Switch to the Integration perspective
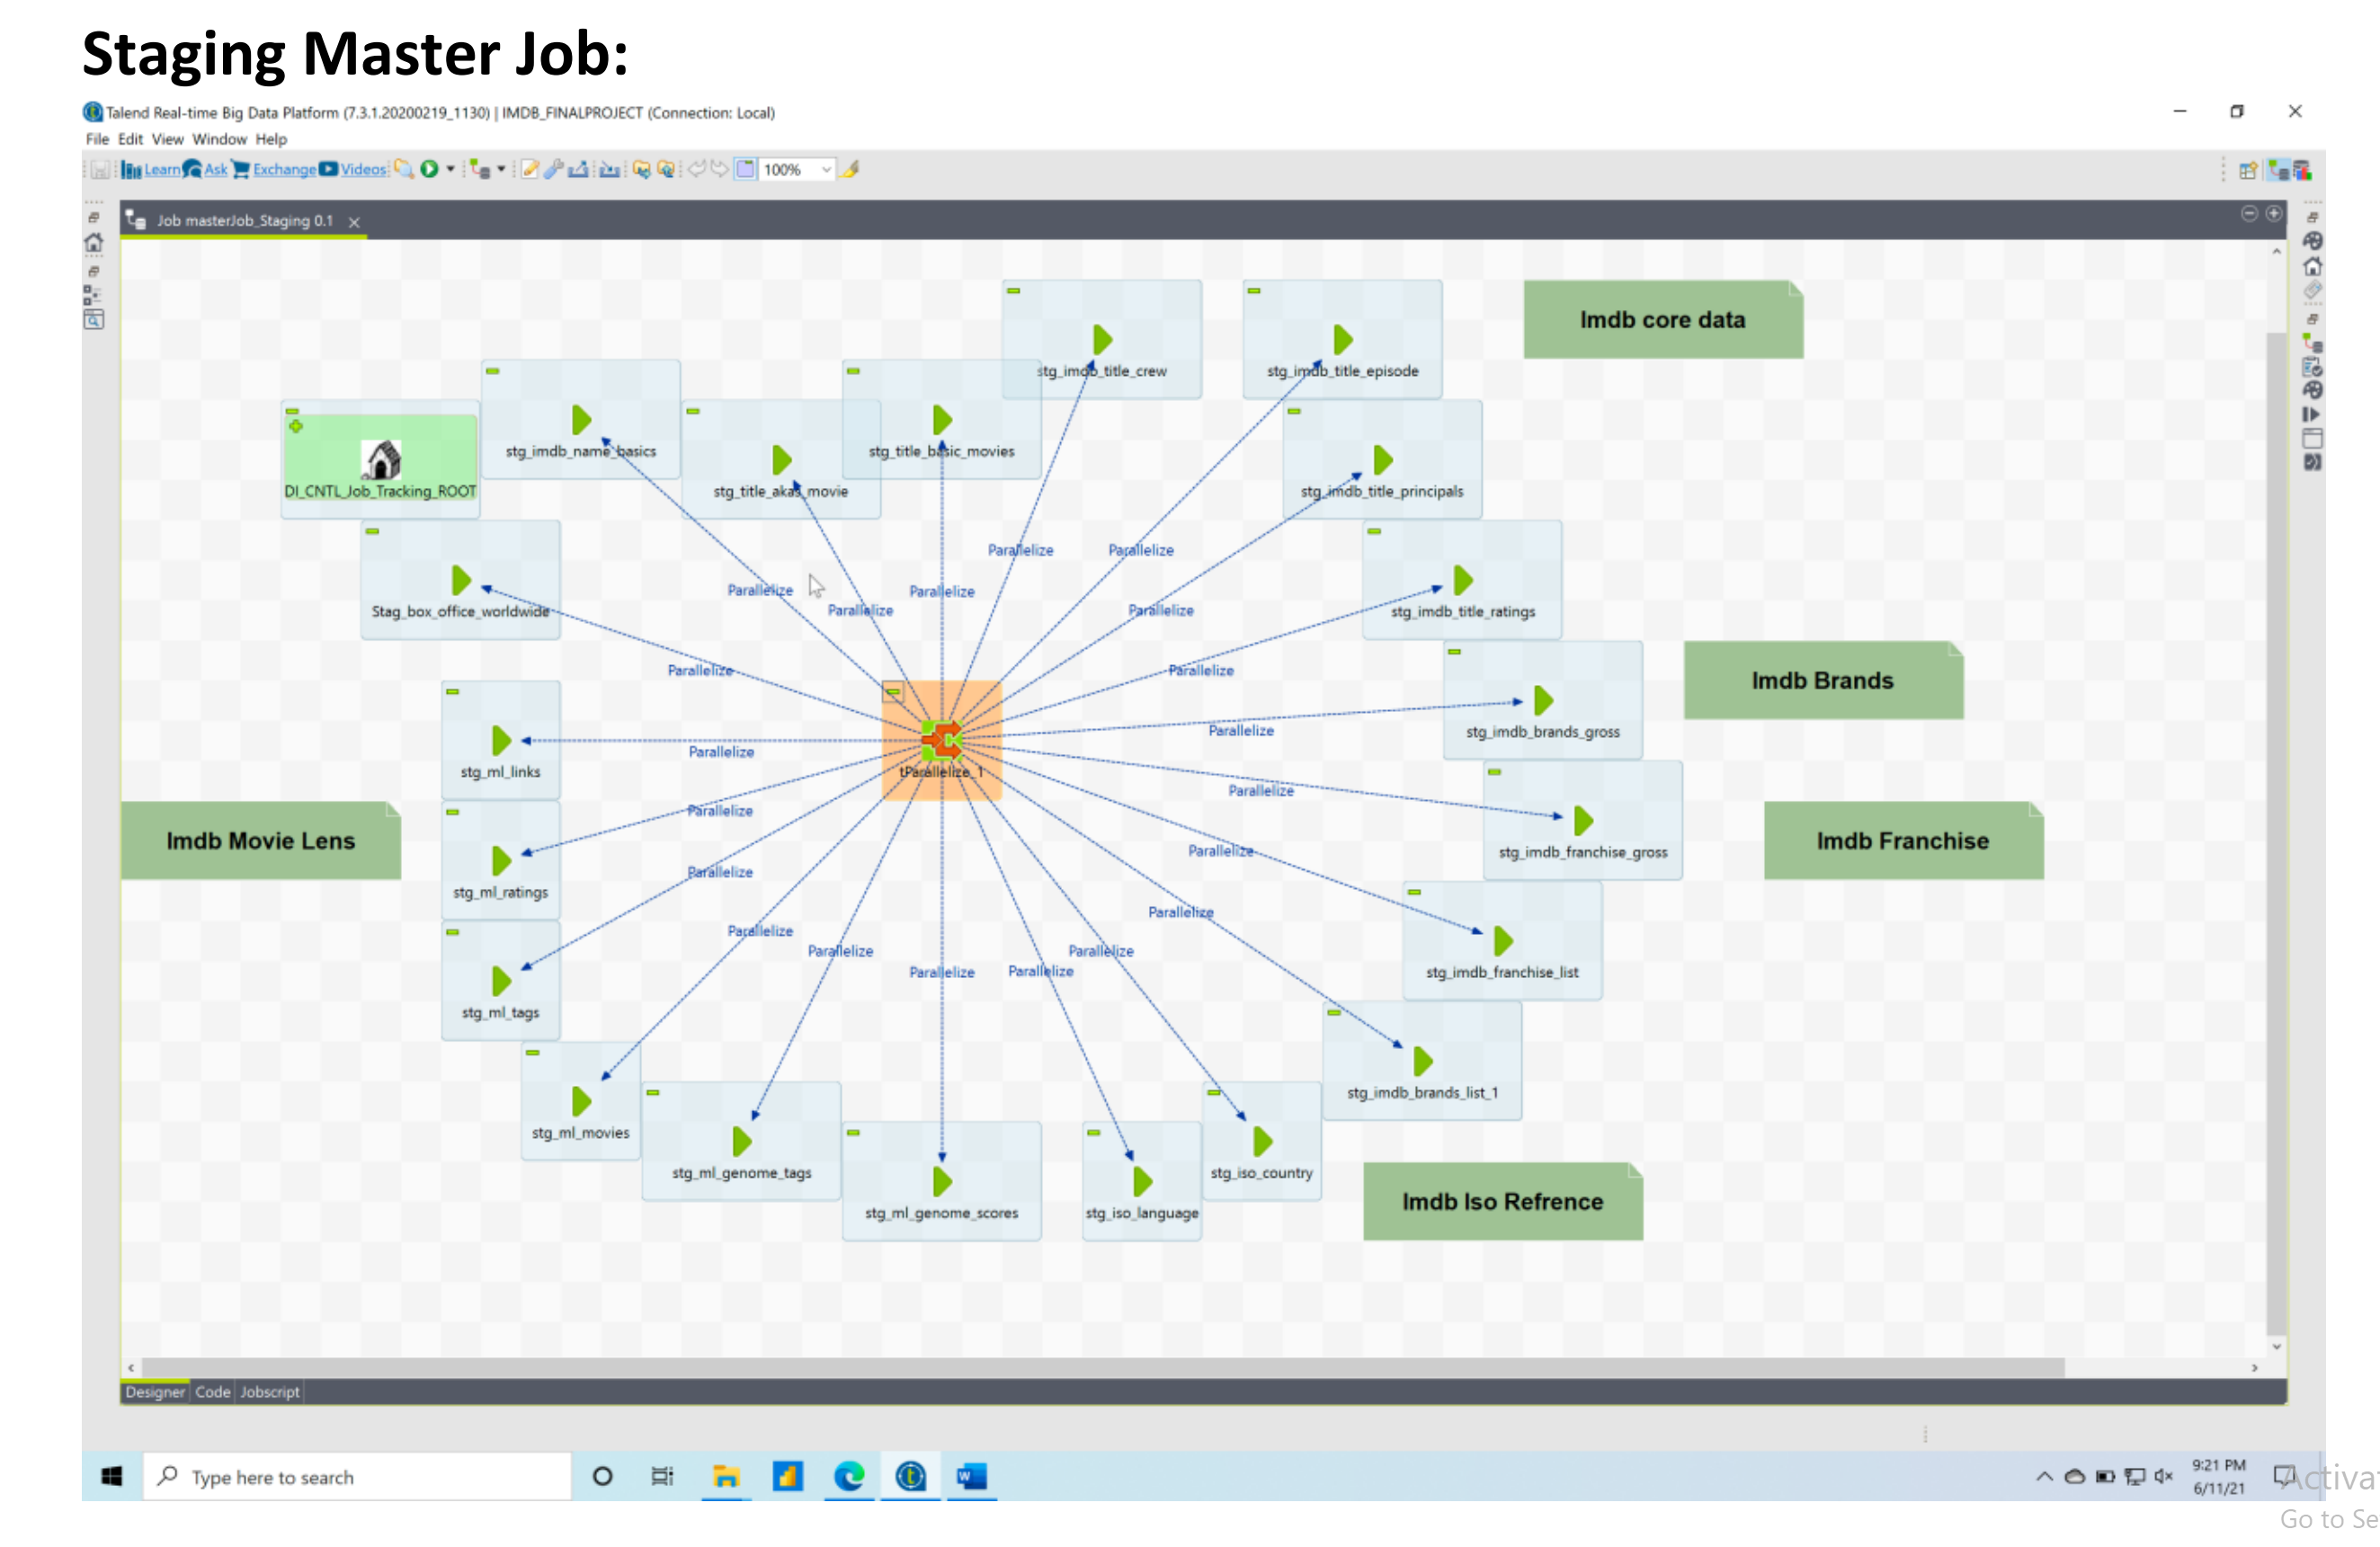This screenshot has height=1547, width=2380. pos(2279,170)
